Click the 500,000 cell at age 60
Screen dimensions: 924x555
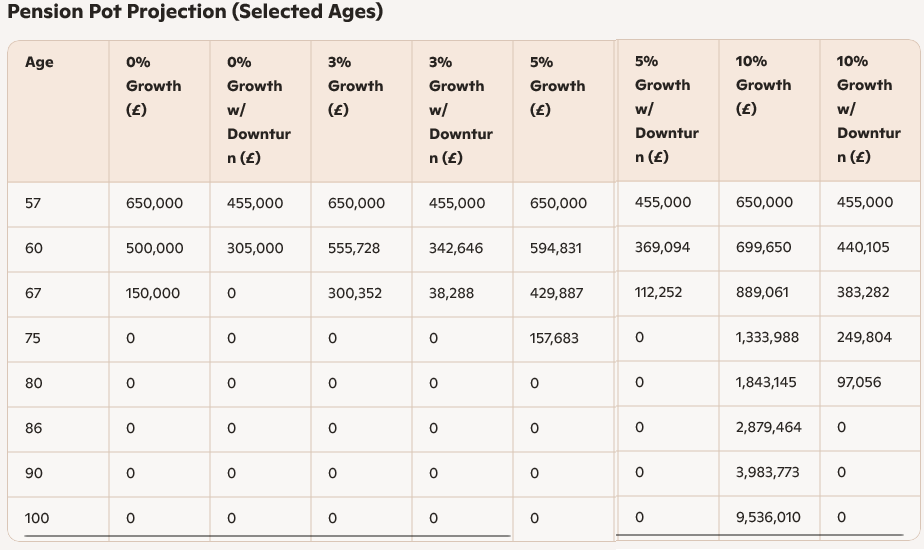coord(154,248)
